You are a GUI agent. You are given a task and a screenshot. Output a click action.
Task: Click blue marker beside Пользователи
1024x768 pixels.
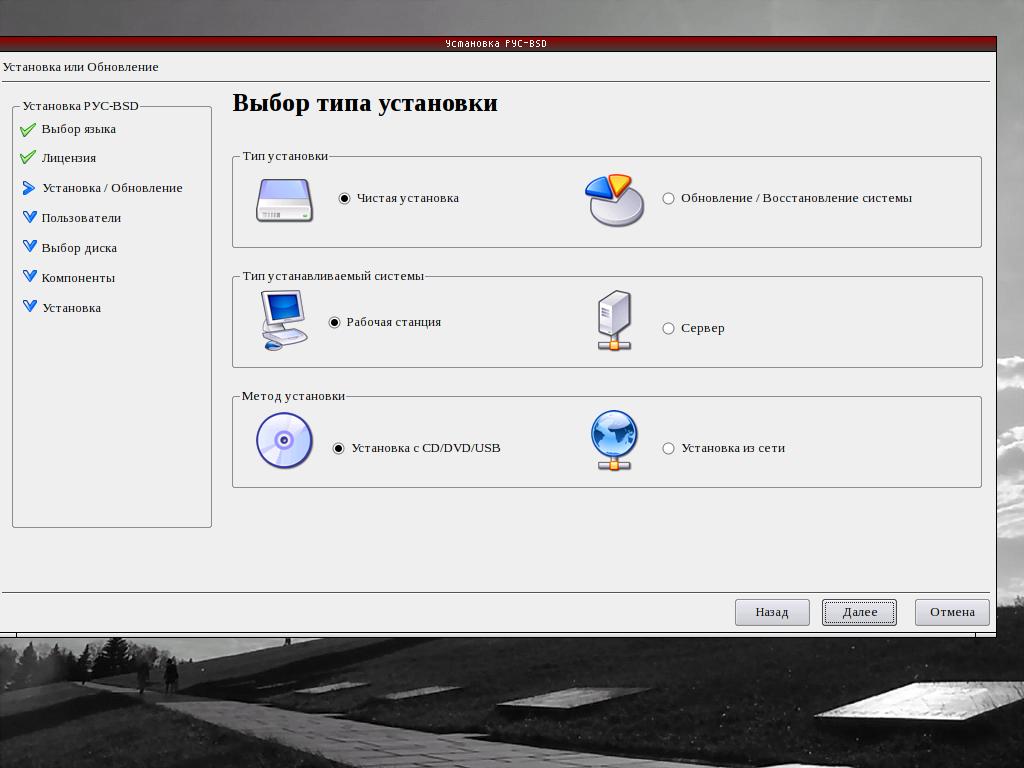tap(29, 217)
